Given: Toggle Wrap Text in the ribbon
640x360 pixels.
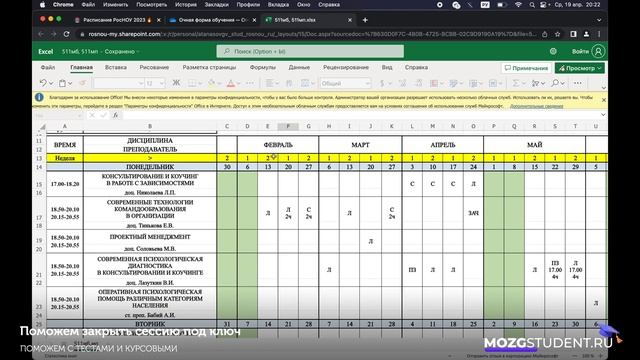Looking at the screenshot, I should [x=289, y=83].
